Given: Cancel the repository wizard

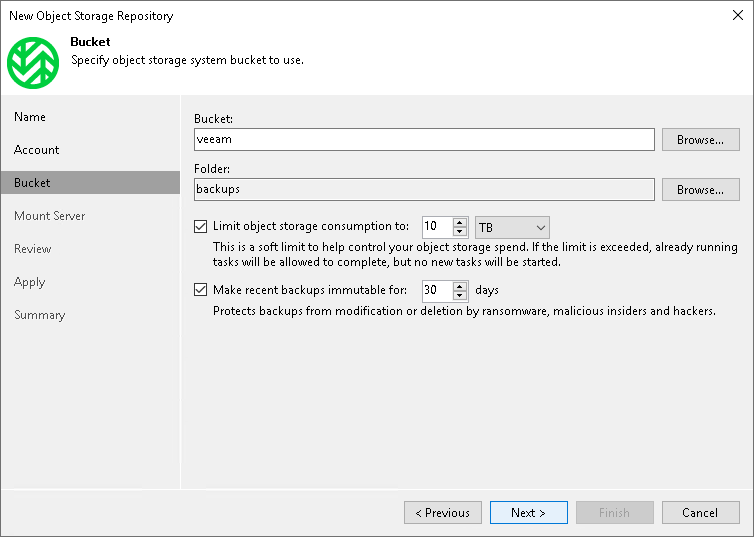Looking at the screenshot, I should pos(701,512).
